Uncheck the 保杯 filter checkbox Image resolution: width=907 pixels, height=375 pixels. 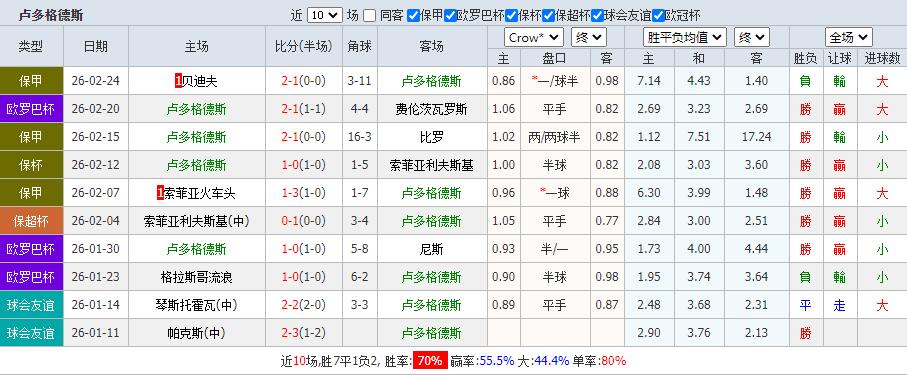[x=511, y=16]
